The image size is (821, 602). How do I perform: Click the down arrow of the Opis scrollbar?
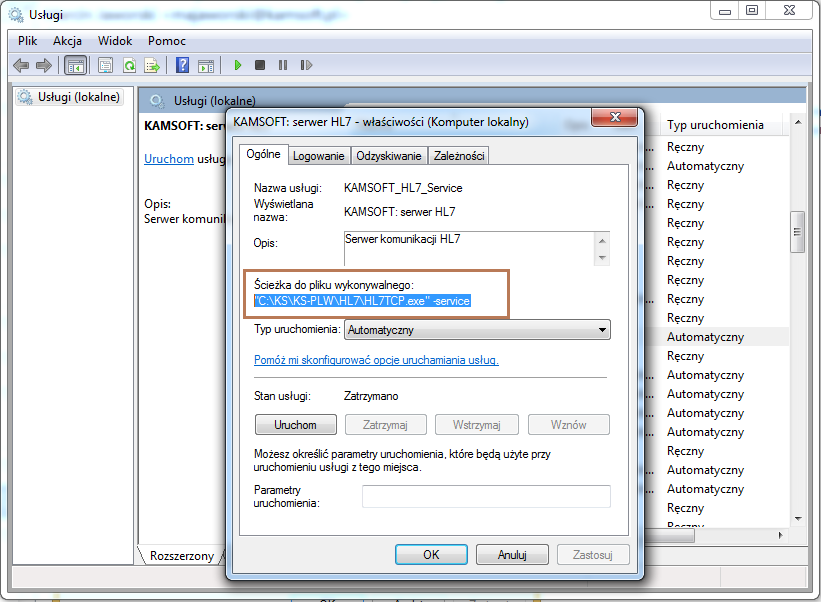point(602,258)
